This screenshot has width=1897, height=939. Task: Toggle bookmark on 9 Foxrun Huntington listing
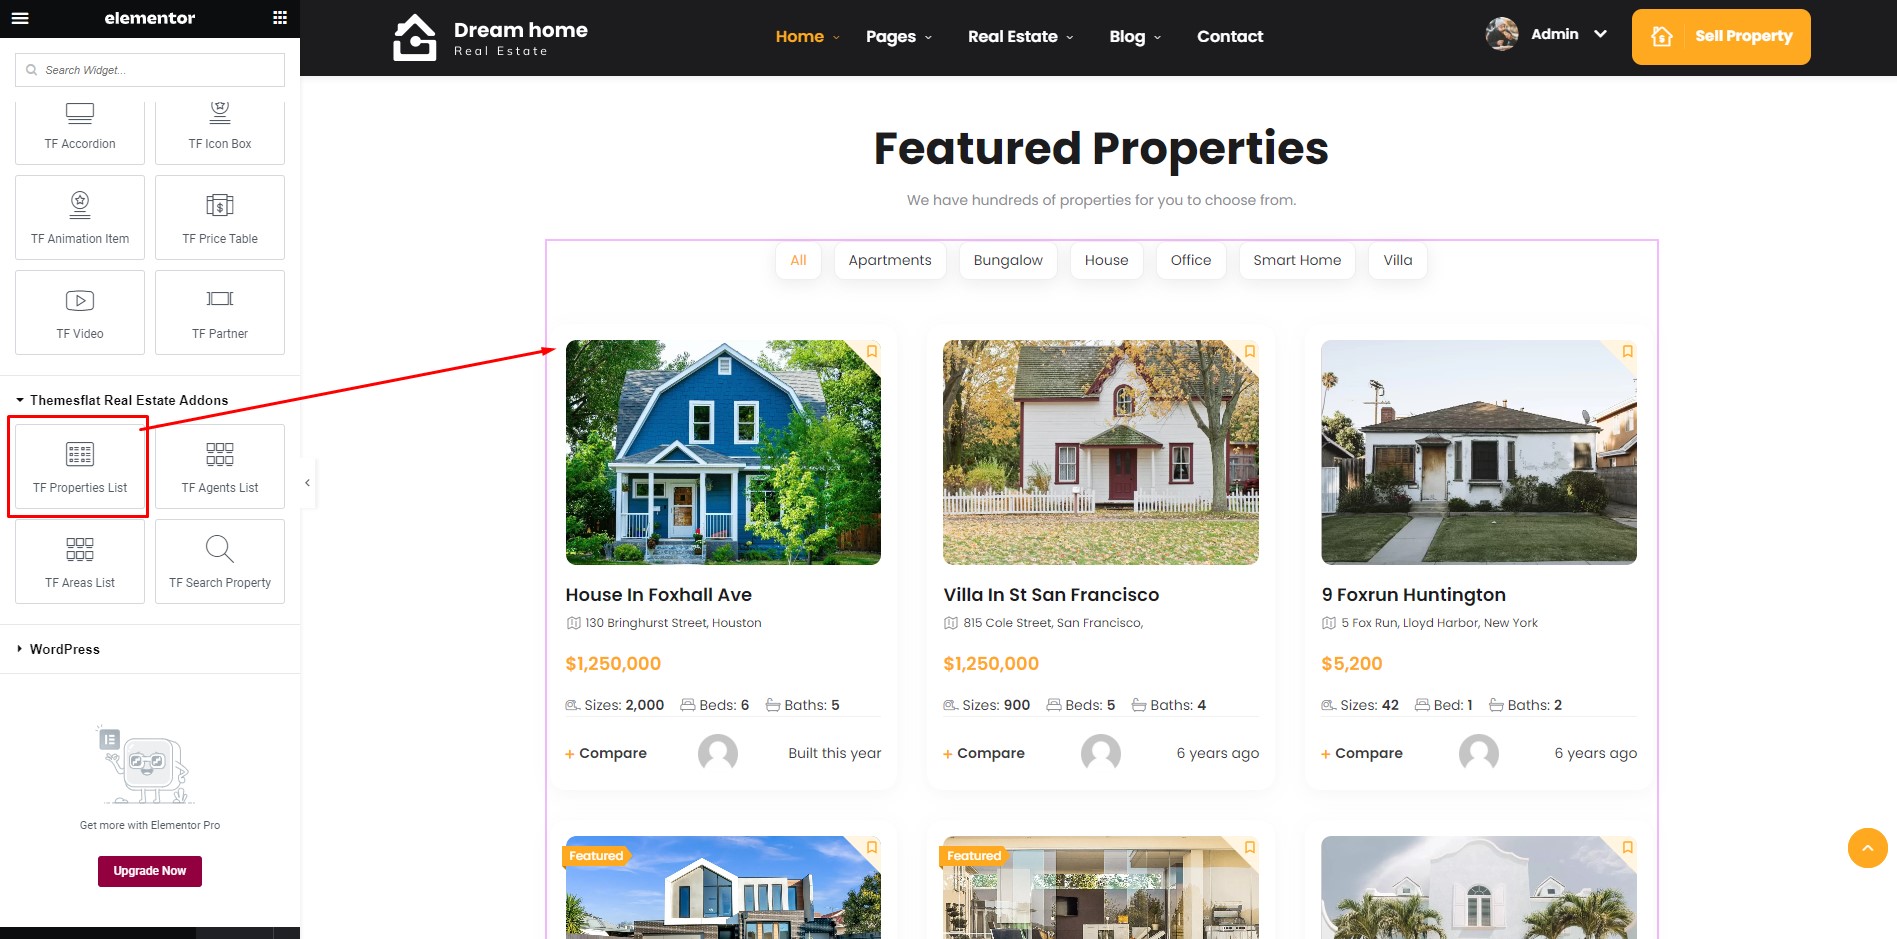(x=1628, y=351)
